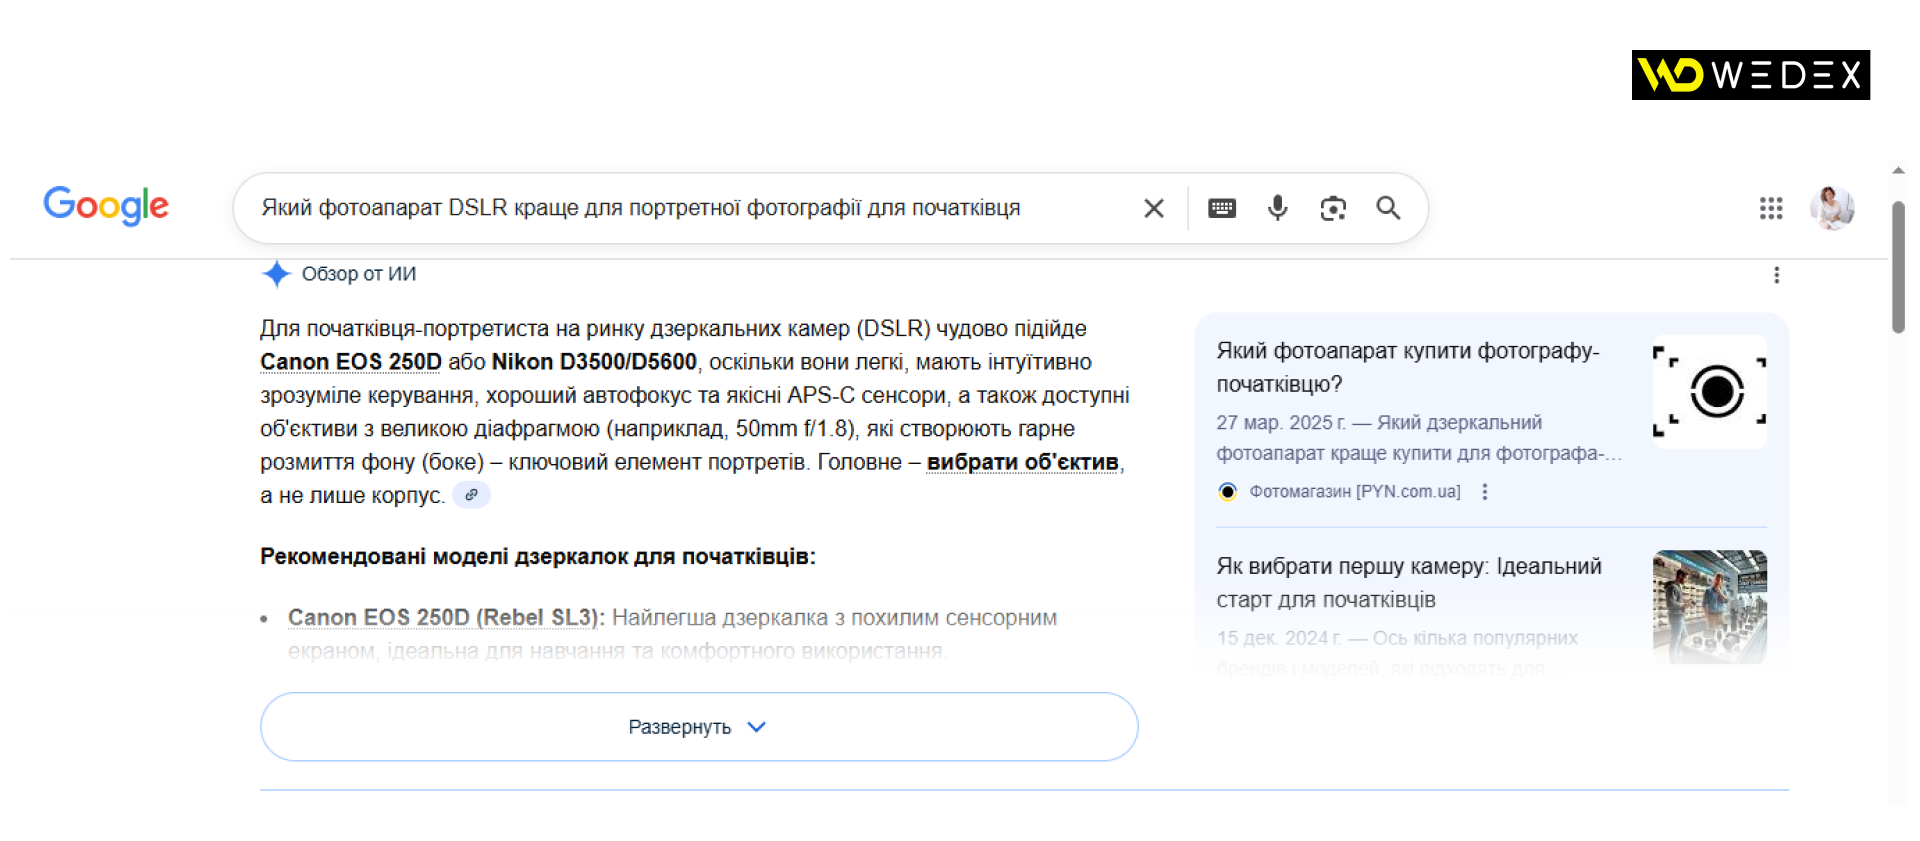Click the Google logo
This screenshot has height=841, width=1920.
[x=106, y=206]
